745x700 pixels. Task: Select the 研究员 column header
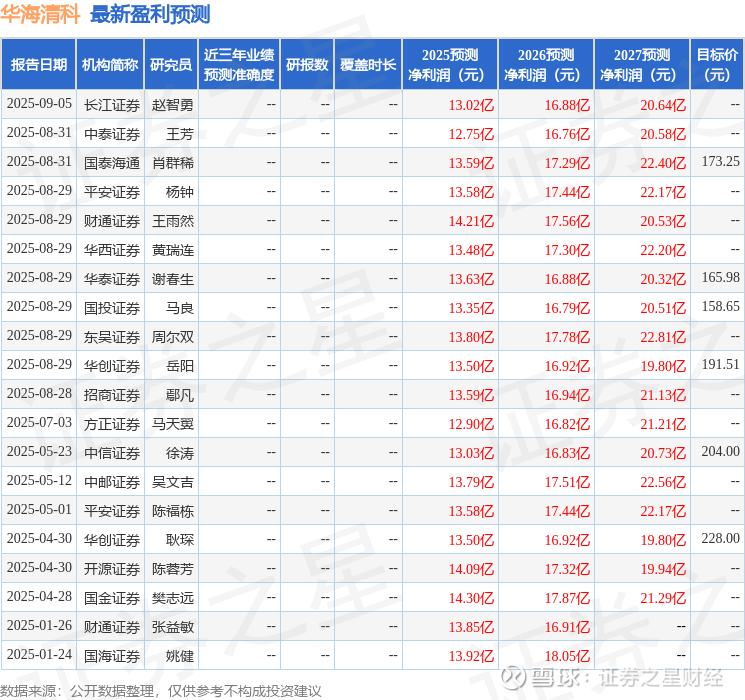click(171, 65)
